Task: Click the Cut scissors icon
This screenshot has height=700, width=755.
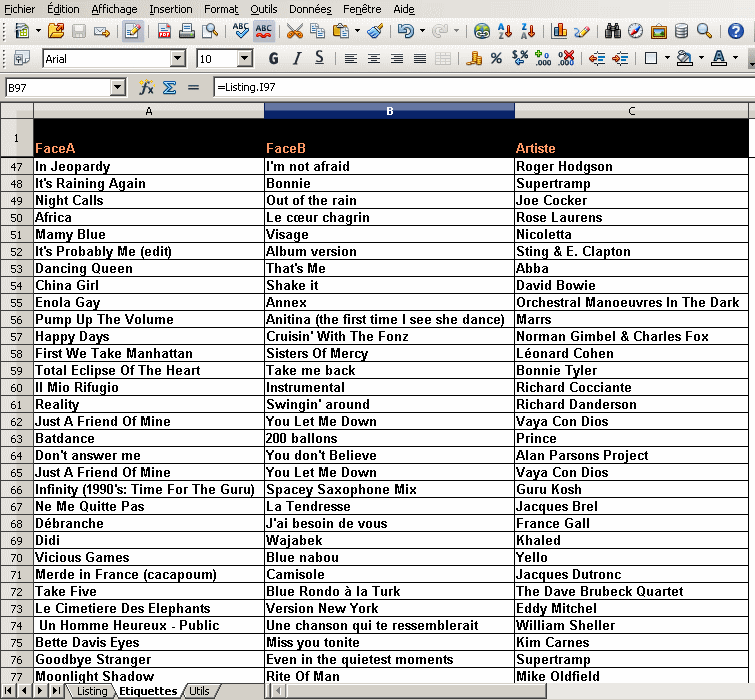Action: (x=295, y=31)
